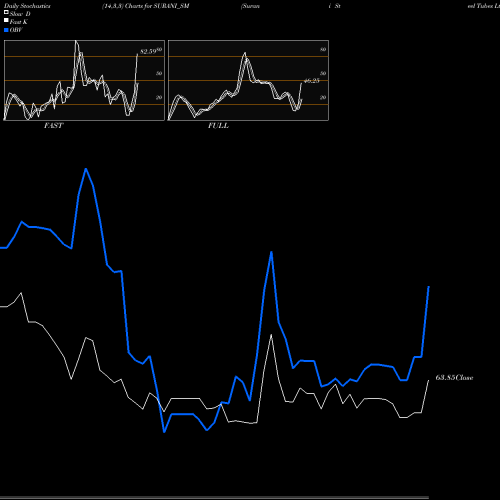Click the FAST label under chart

(x=53, y=126)
